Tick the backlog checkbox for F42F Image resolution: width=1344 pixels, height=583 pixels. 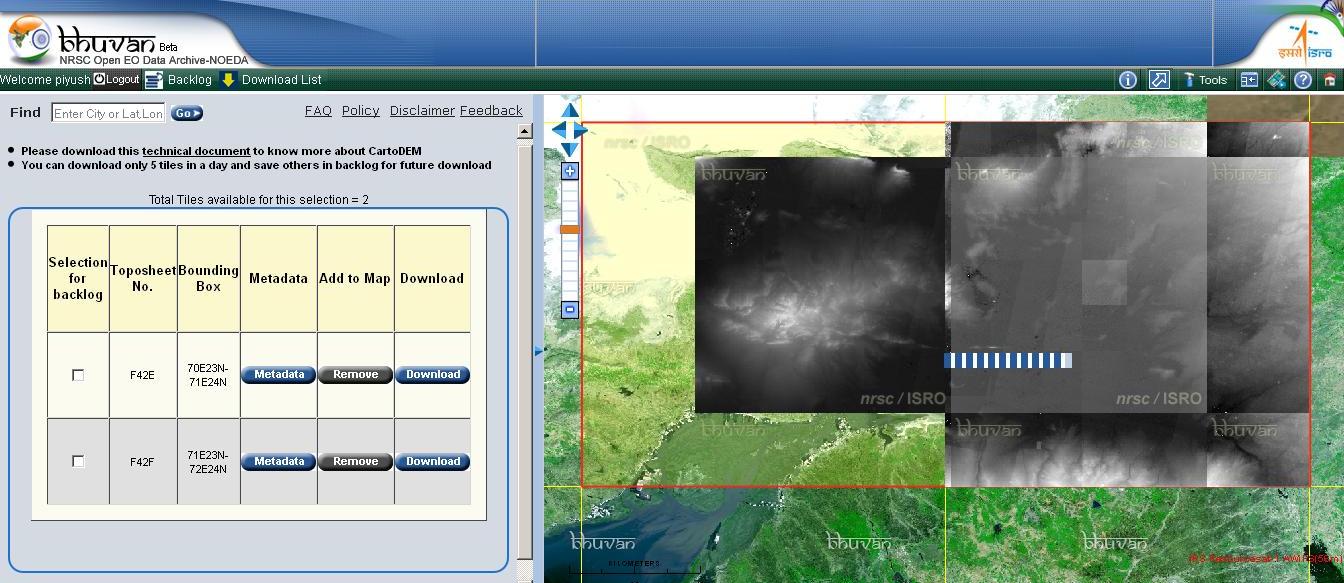tap(78, 461)
